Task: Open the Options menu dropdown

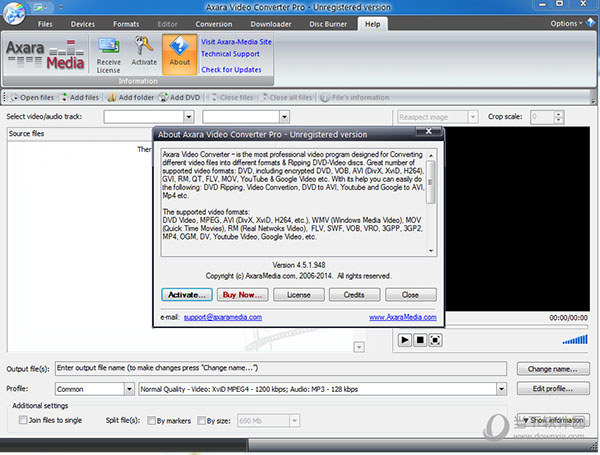Action: 566,23
